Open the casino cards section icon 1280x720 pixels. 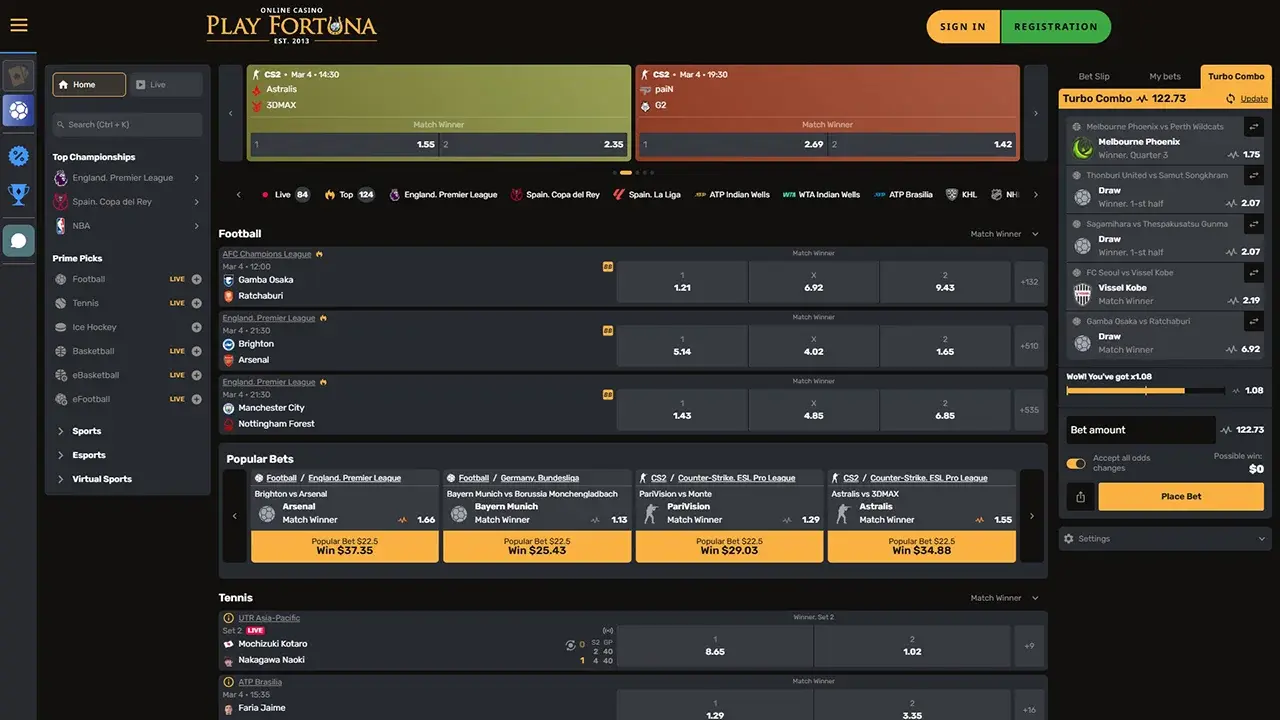coord(18,76)
